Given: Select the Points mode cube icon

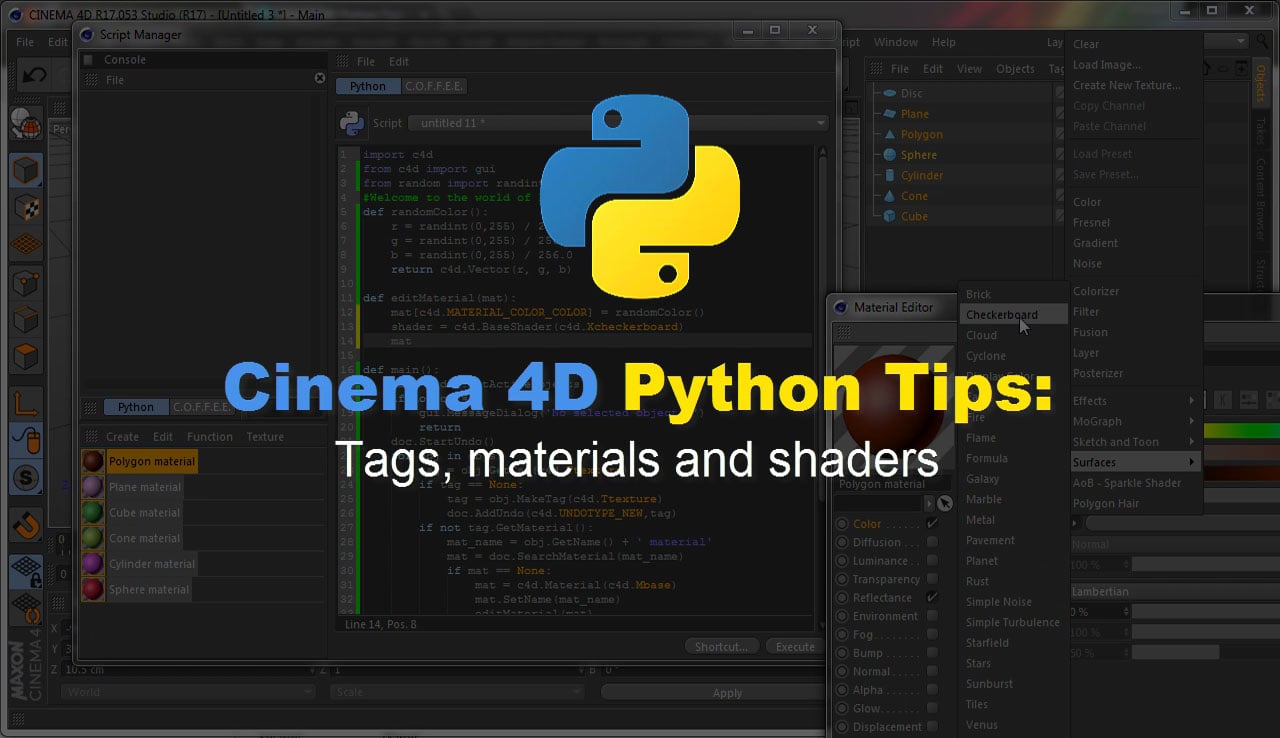Looking at the screenshot, I should (26, 283).
